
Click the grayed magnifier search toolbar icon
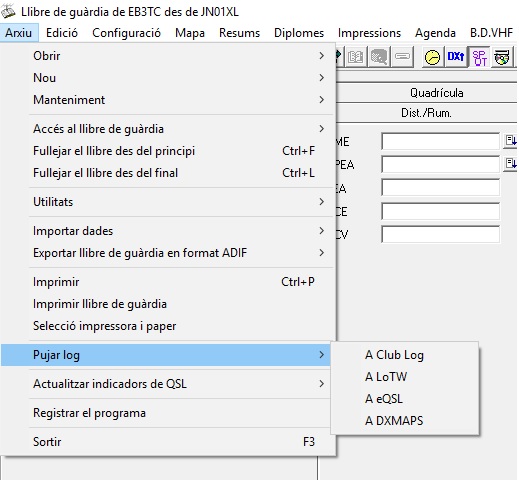[379, 57]
